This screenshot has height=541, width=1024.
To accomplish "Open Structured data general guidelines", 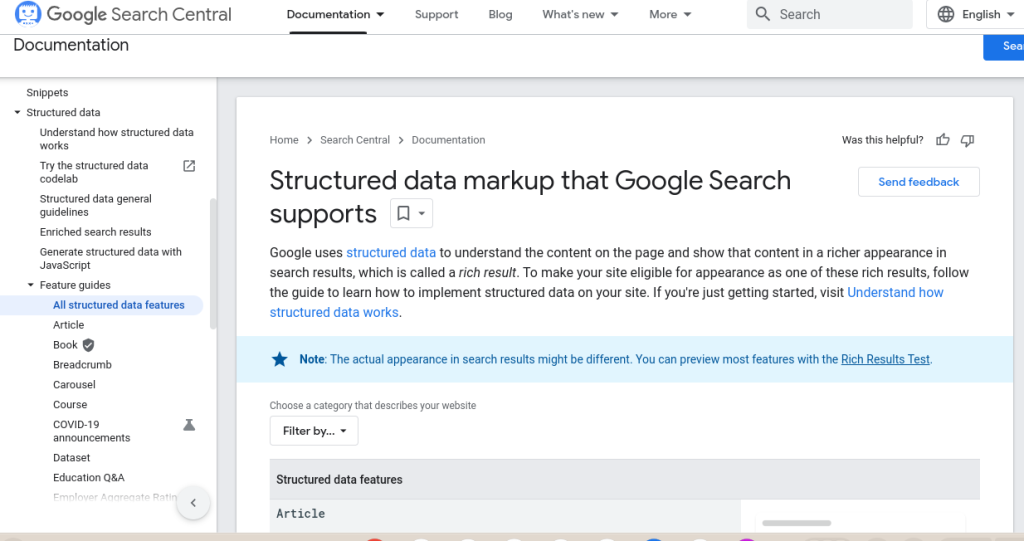I will (x=95, y=205).
